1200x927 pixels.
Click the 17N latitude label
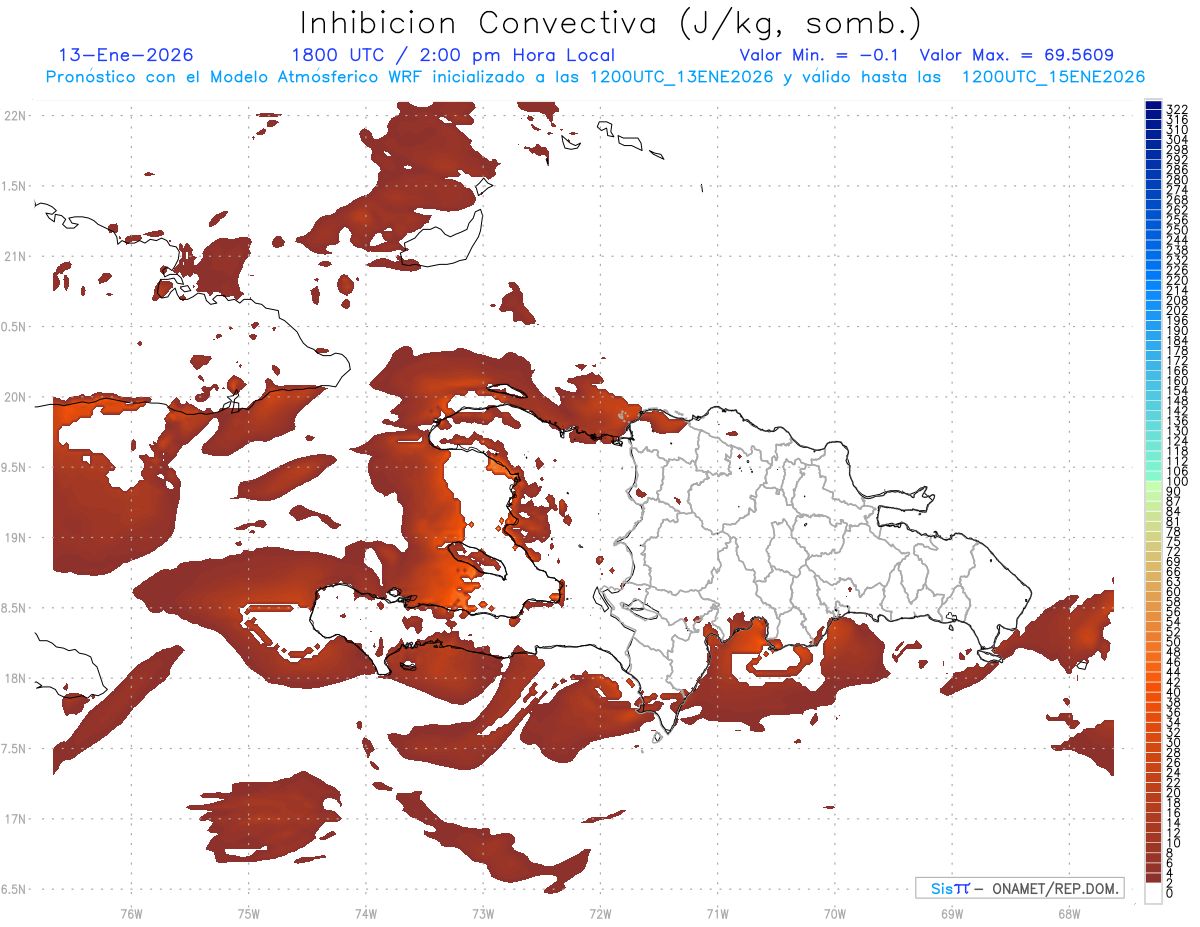(x=16, y=819)
